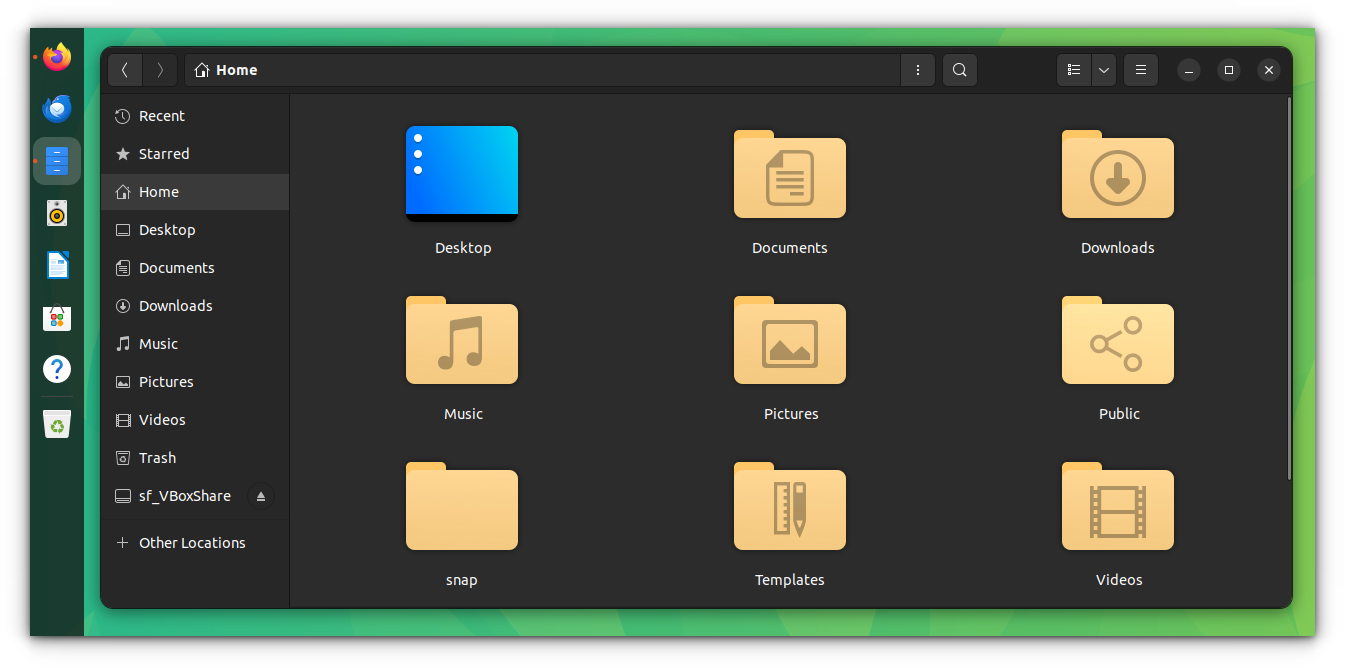This screenshot has height=668, width=1345.
Task: Open the snap folder thumbnail
Action: coord(461,507)
